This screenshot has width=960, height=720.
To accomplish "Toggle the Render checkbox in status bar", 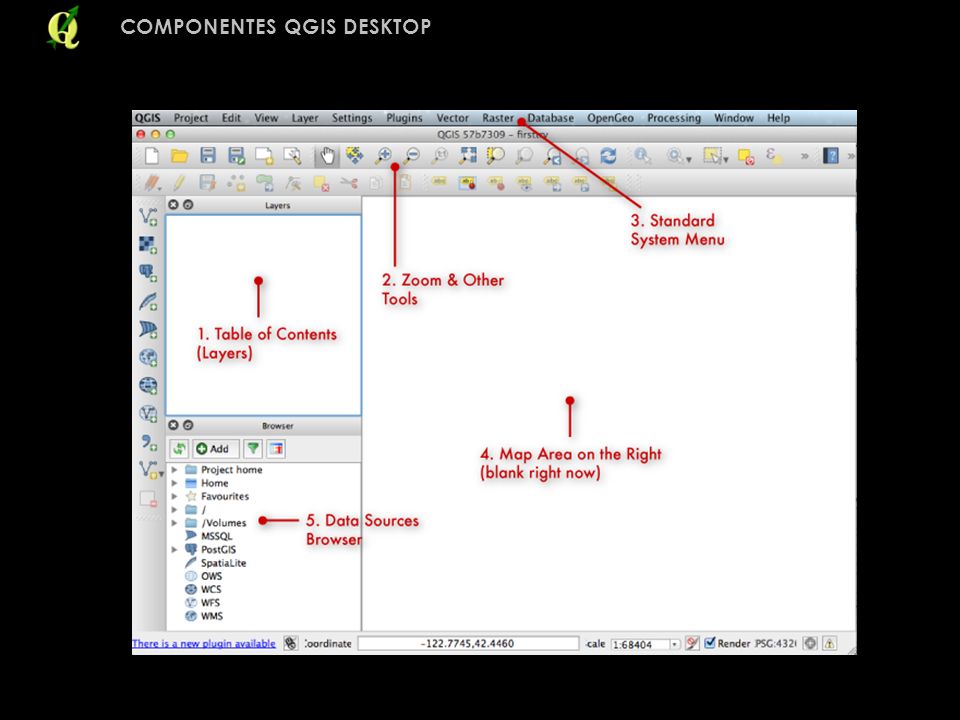I will pyautogui.click(x=710, y=643).
